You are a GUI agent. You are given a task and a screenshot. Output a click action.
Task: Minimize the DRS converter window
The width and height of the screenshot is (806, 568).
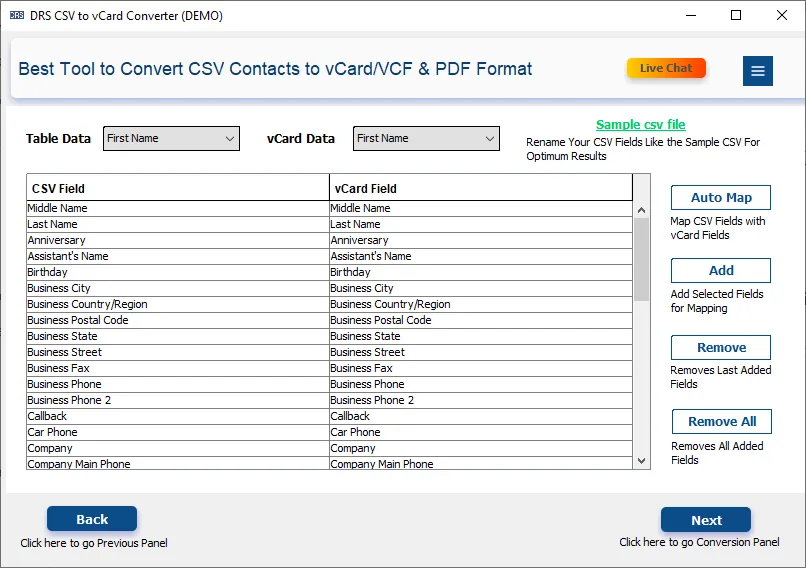[x=691, y=15]
